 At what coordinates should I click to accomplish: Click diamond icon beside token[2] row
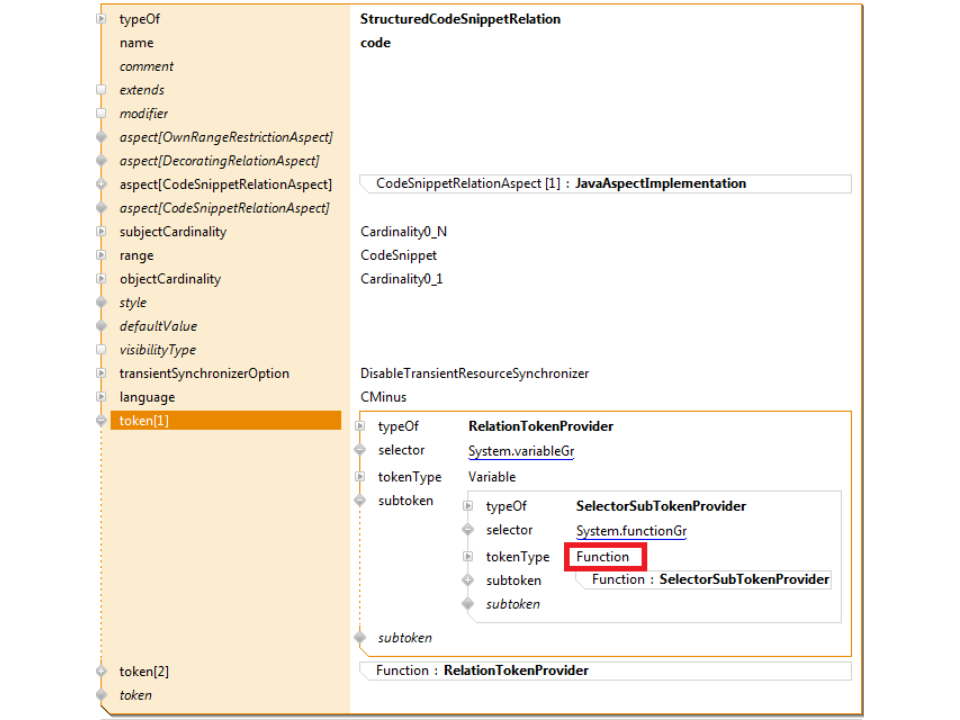tap(101, 672)
